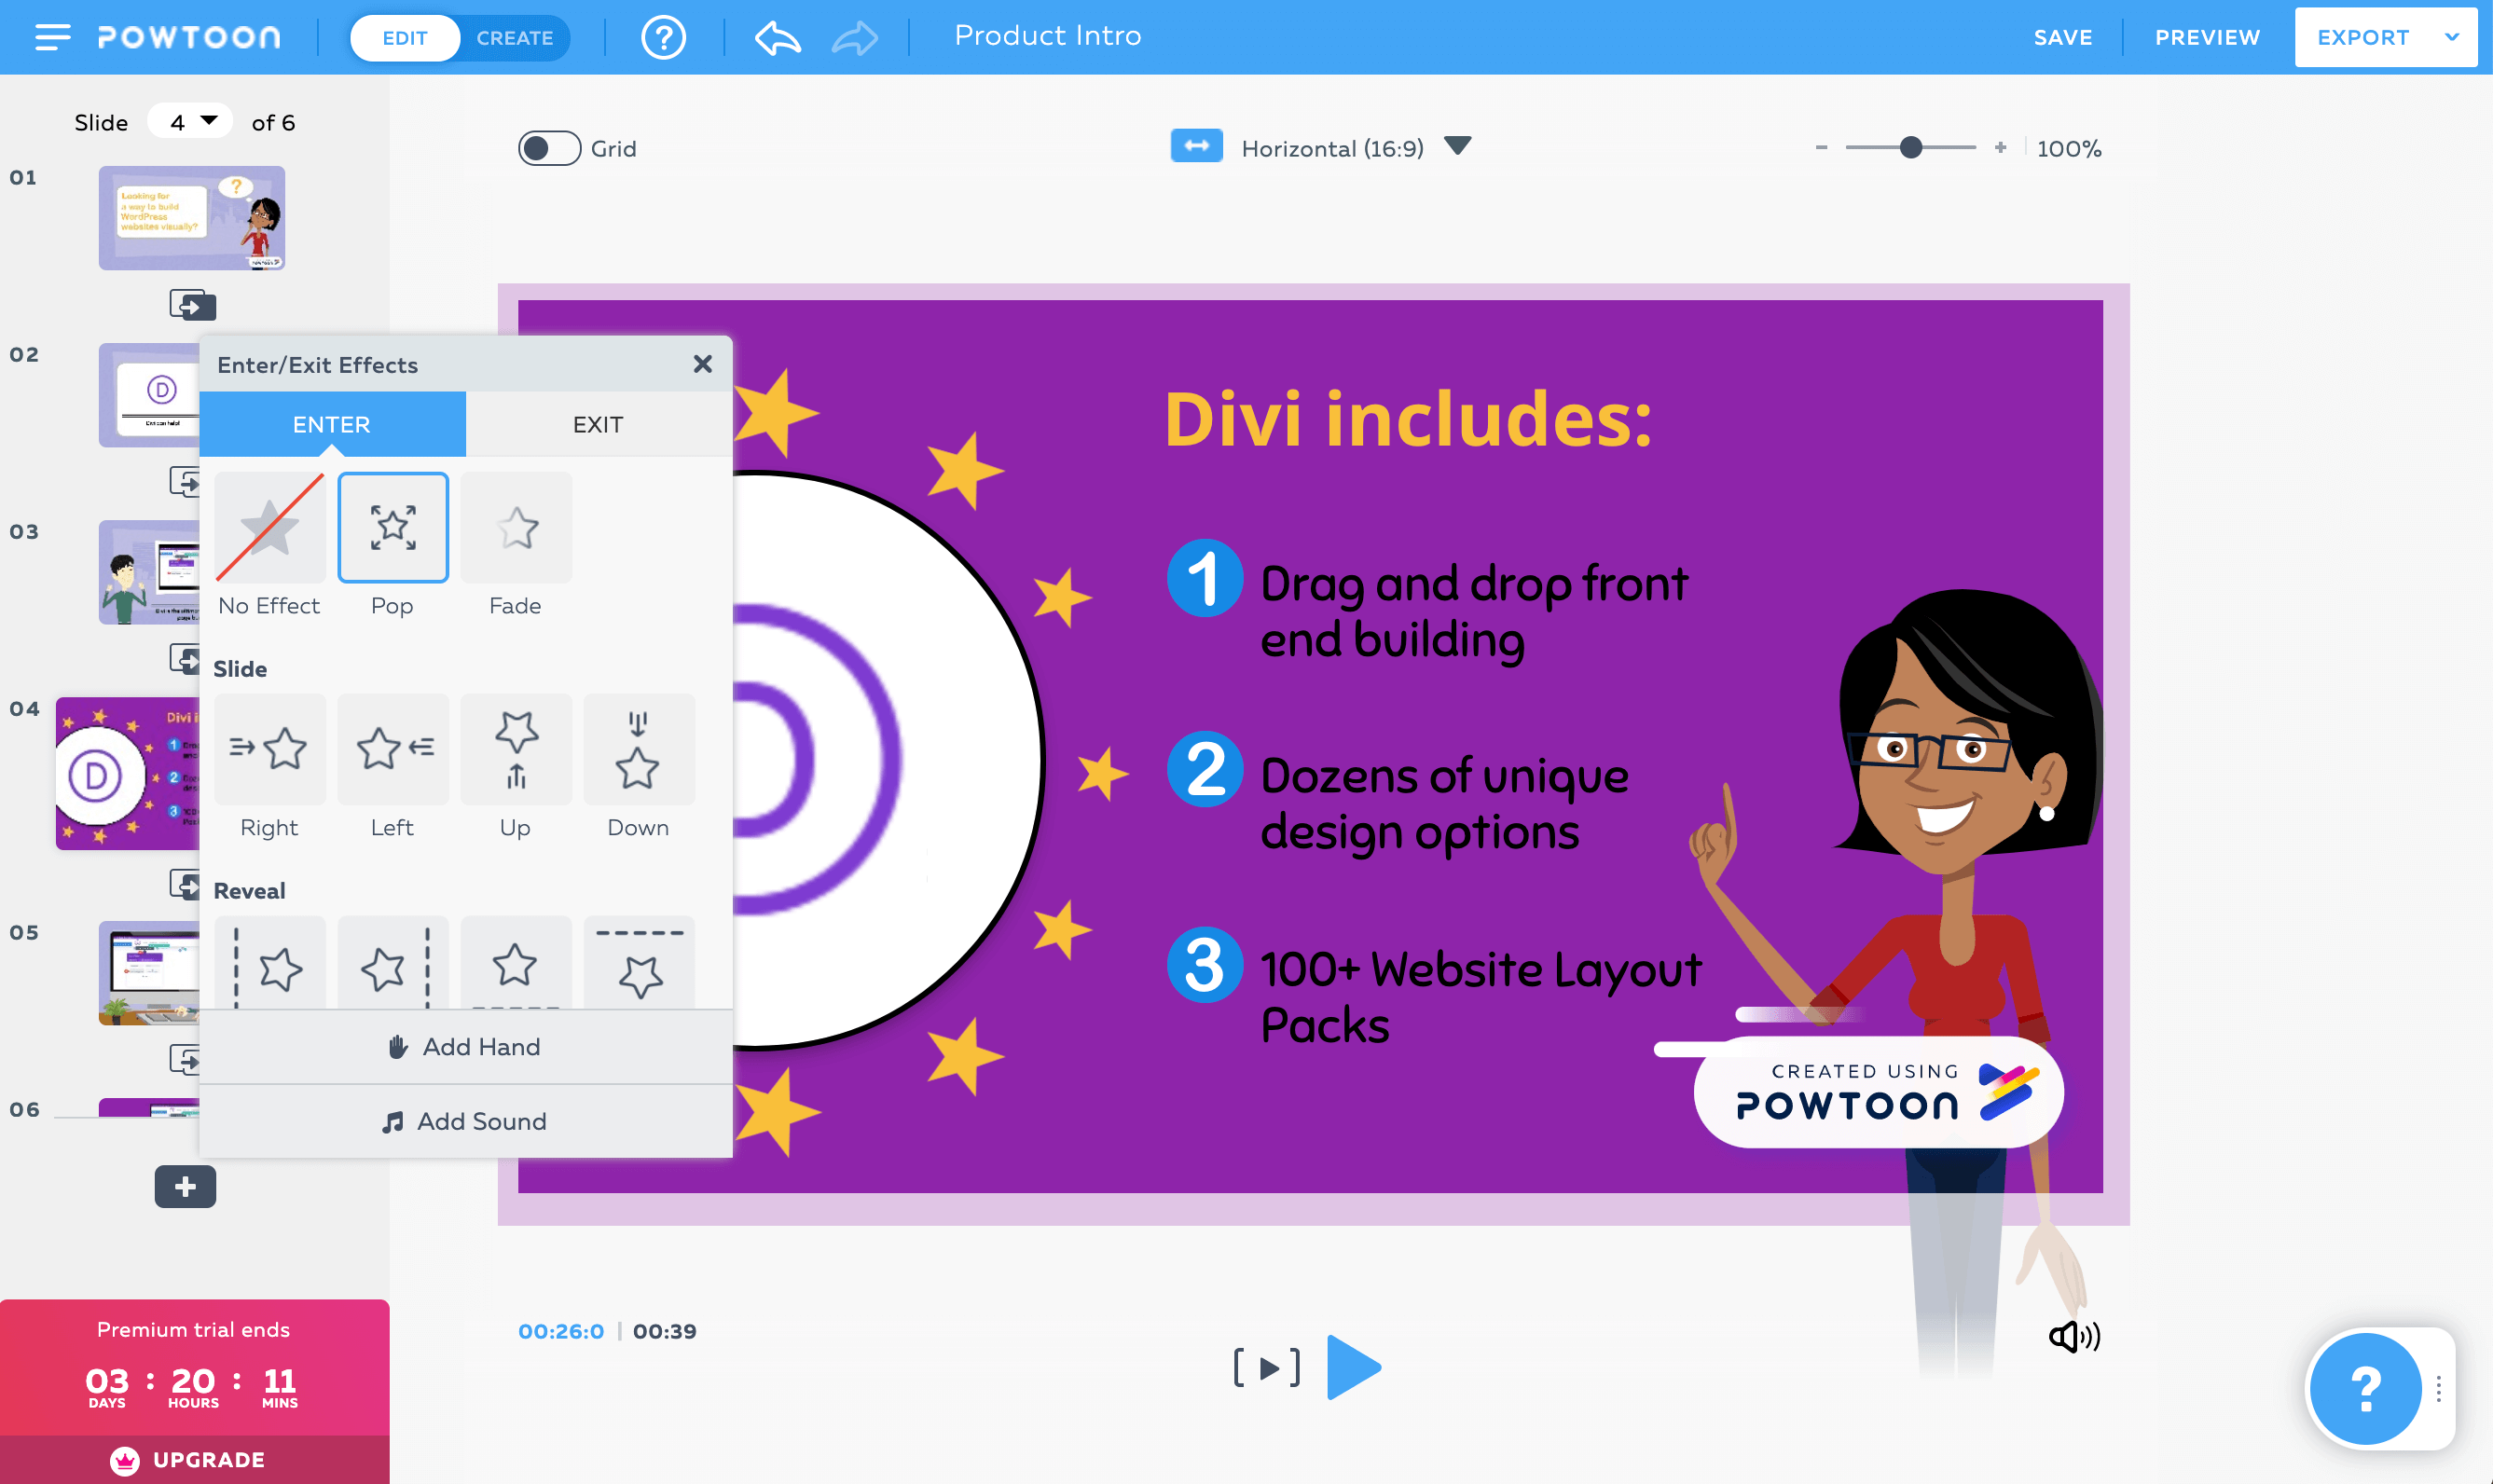
Task: Expand the EXPORT options chevron
Action: (2452, 37)
